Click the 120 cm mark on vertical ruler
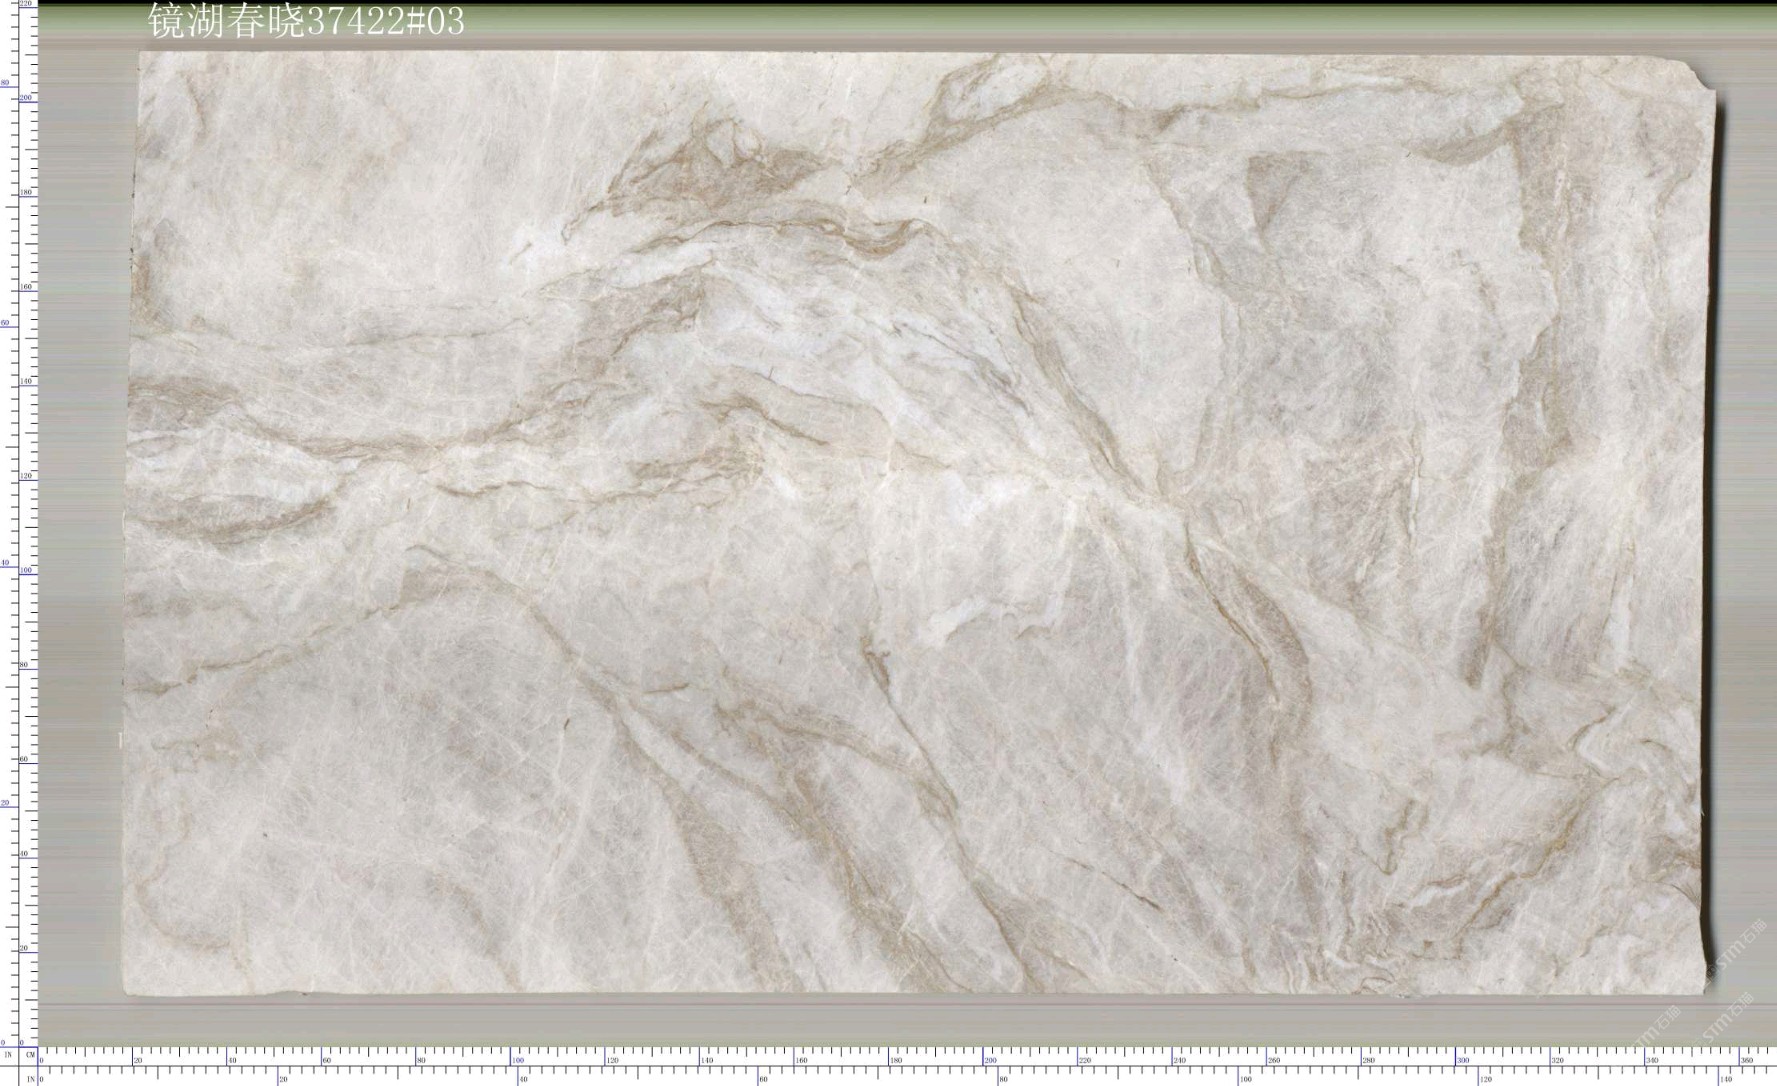This screenshot has height=1086, width=1777. pos(26,476)
